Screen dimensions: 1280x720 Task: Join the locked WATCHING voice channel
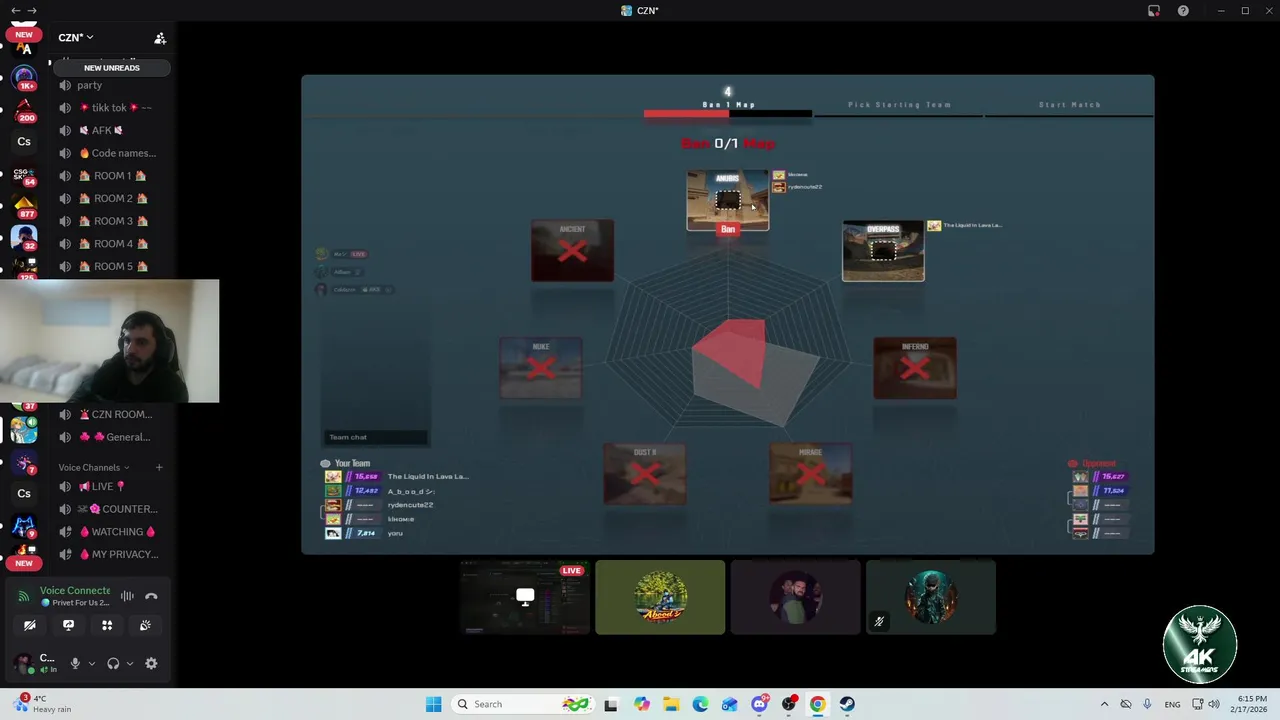coord(112,532)
